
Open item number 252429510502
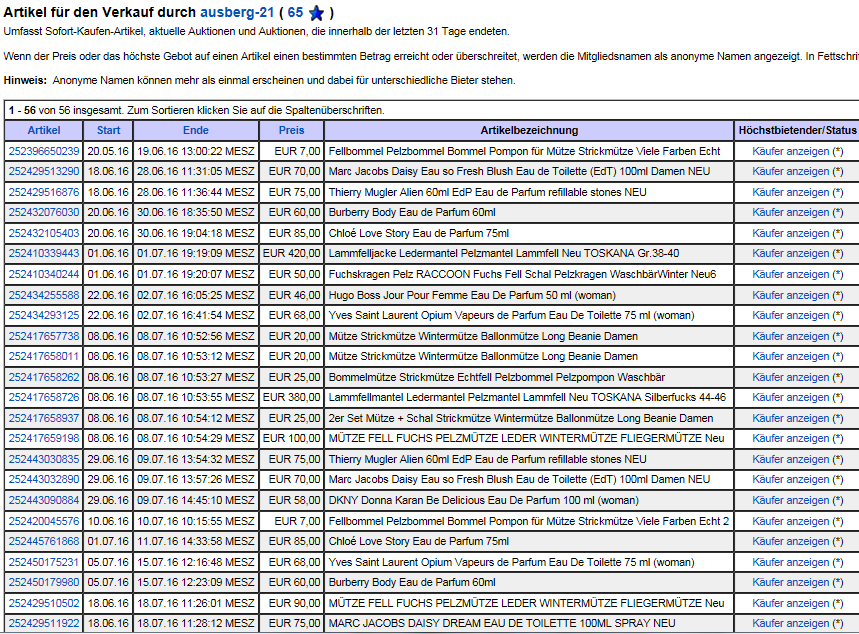(44, 604)
